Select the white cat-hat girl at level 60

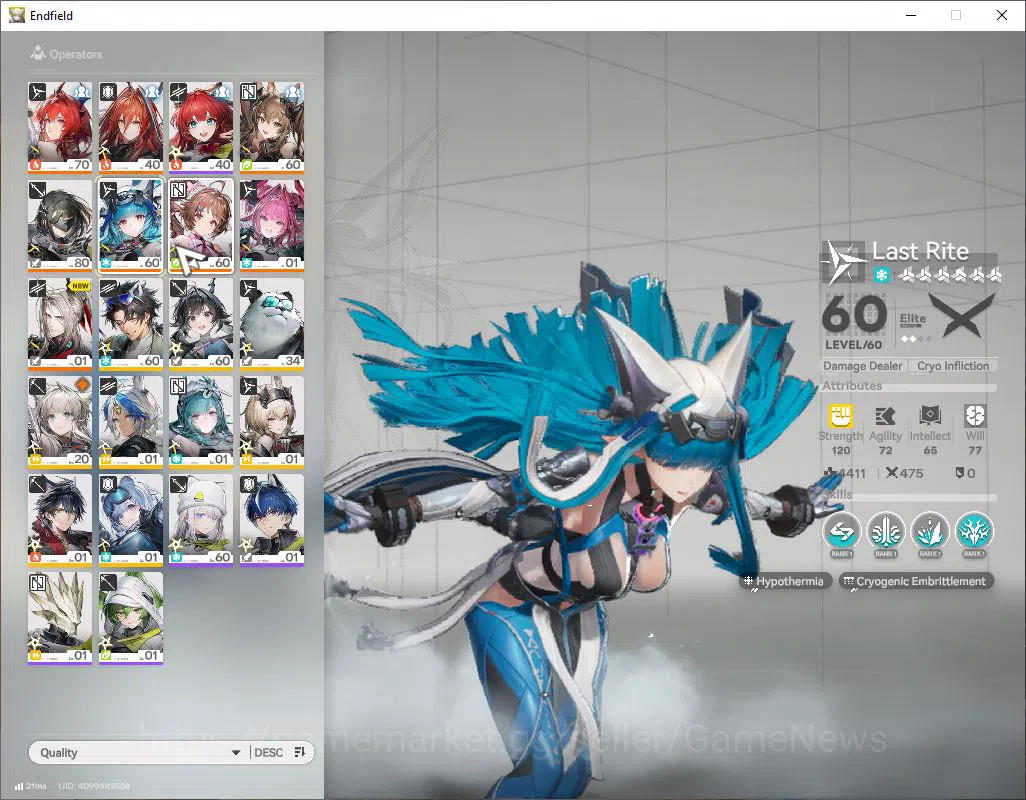coord(201,520)
